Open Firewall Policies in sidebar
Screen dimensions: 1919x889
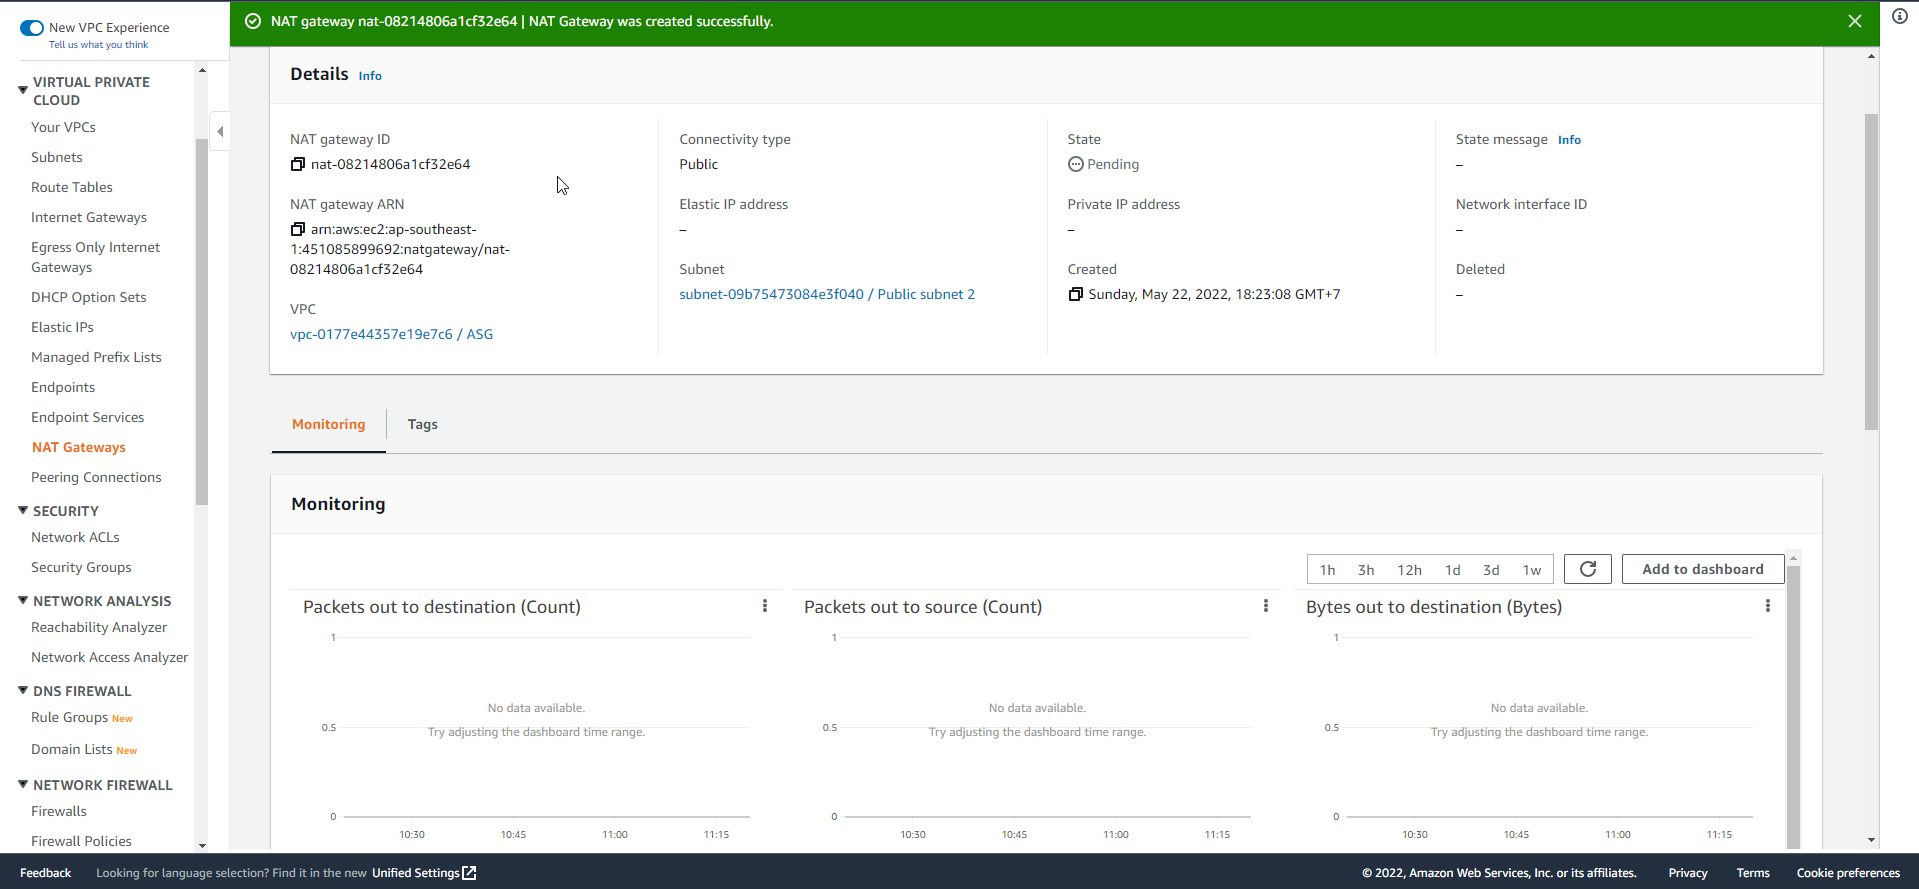(81, 841)
